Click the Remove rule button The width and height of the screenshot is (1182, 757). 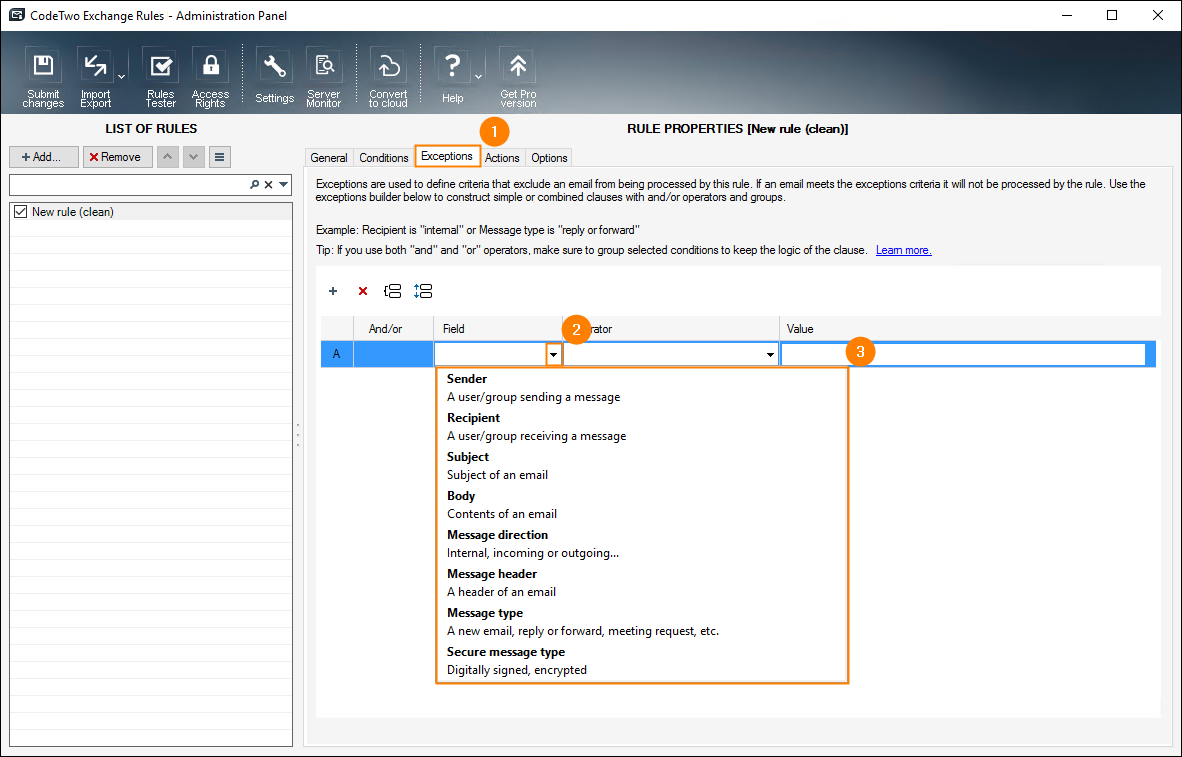(x=118, y=157)
